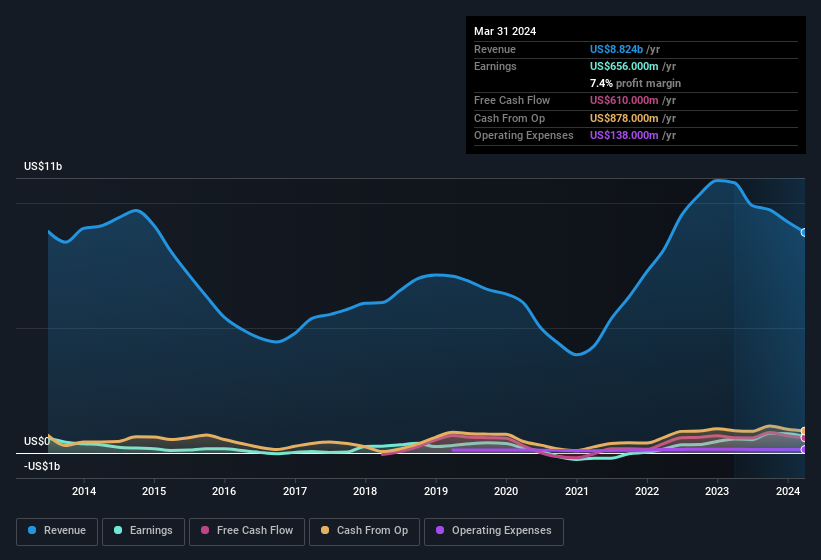
Task: Click the Revenue line trough at 2021
Action: (577, 354)
